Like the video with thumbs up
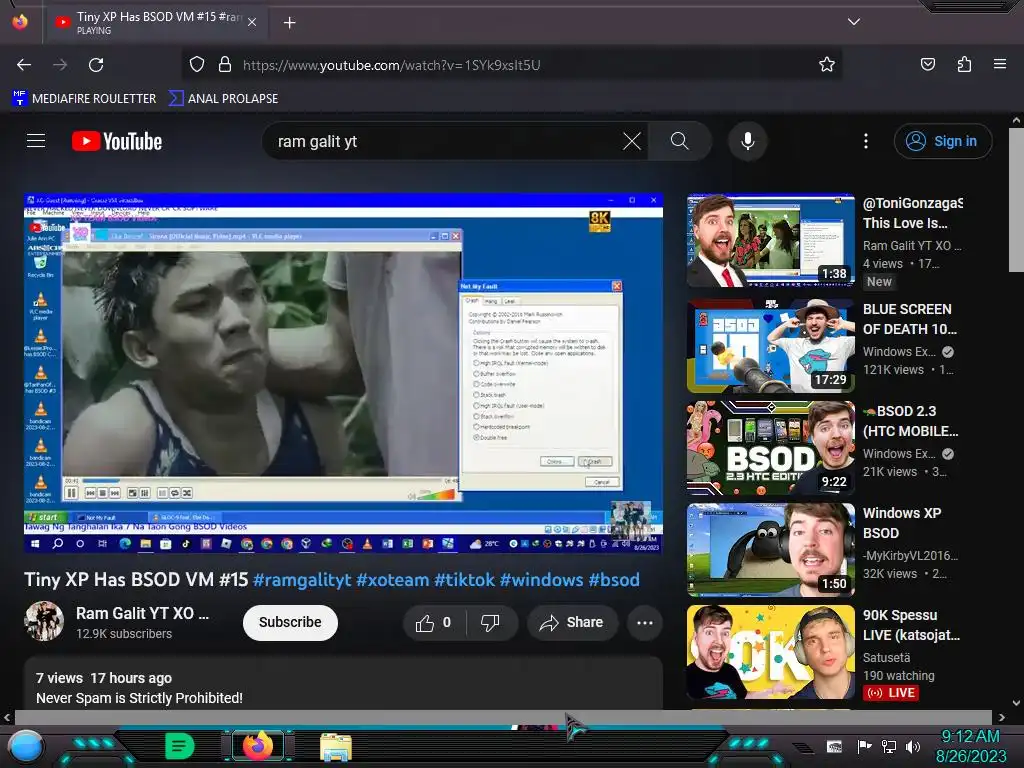The width and height of the screenshot is (1024, 768). click(434, 623)
